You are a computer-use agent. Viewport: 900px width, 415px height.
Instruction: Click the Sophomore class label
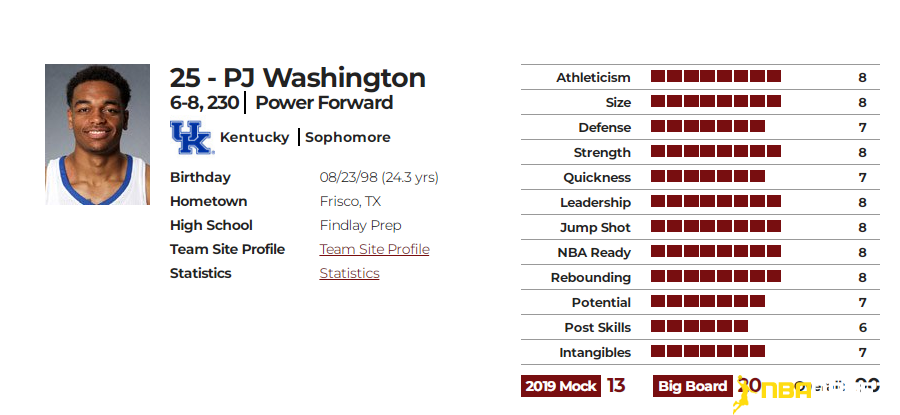pos(348,138)
